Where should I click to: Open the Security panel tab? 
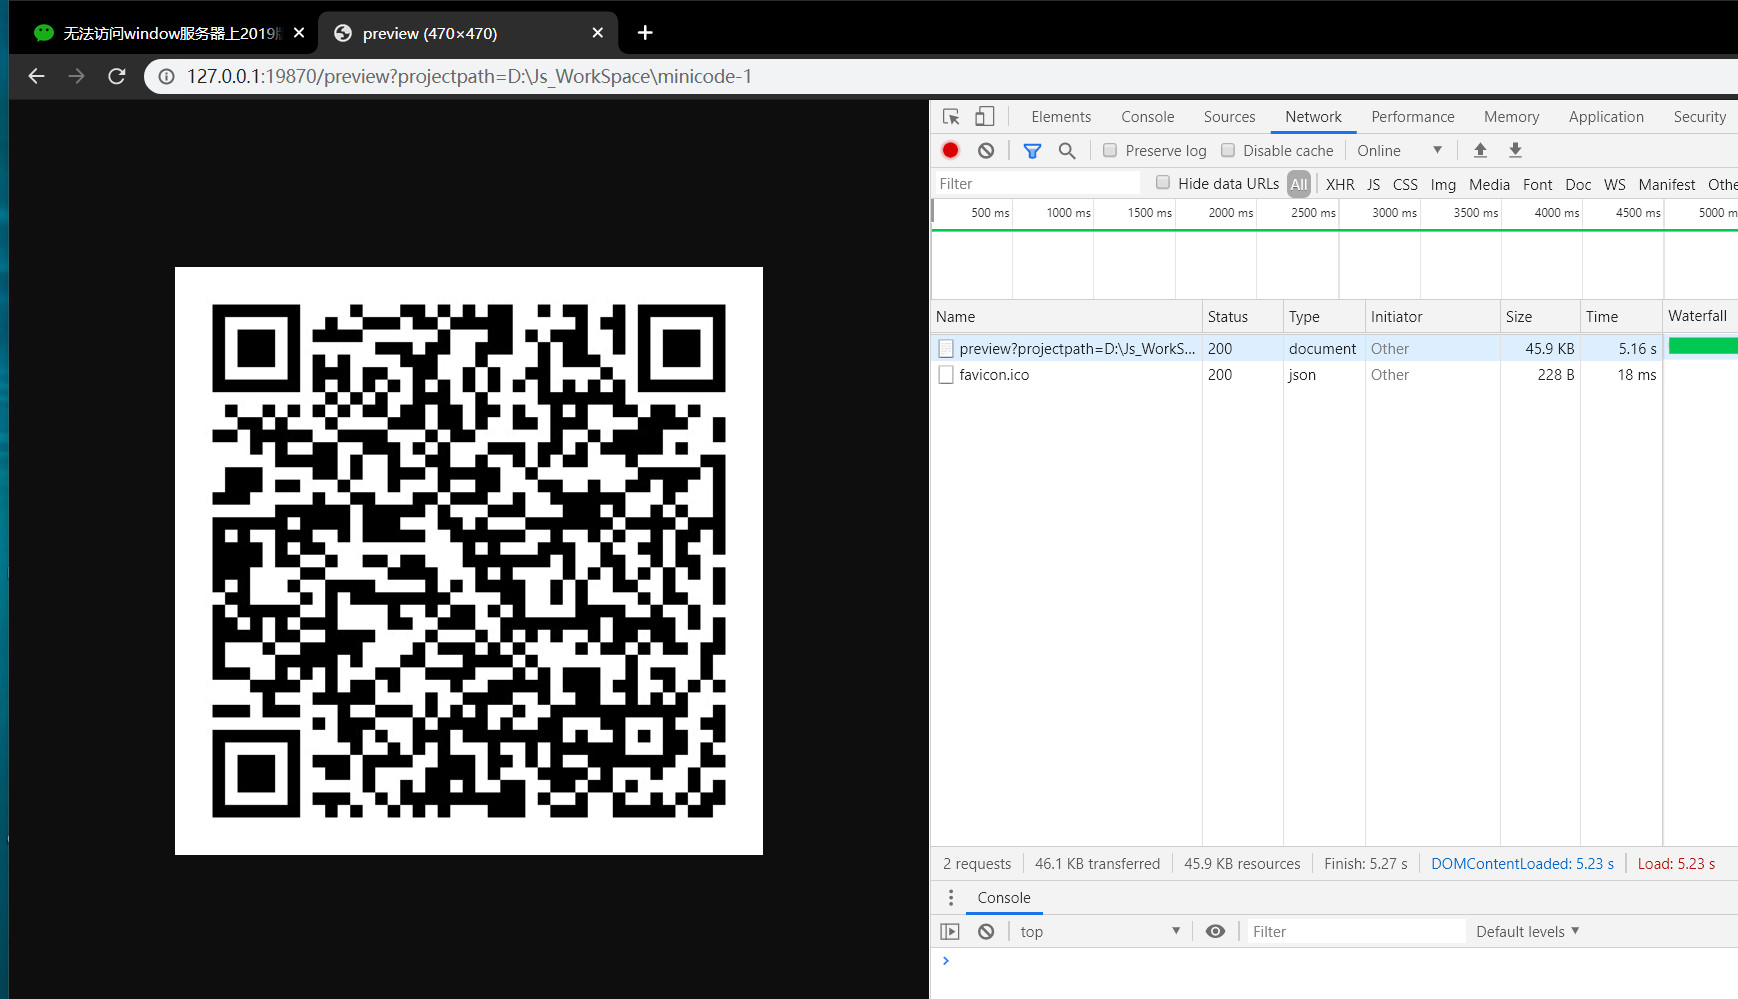point(1700,117)
